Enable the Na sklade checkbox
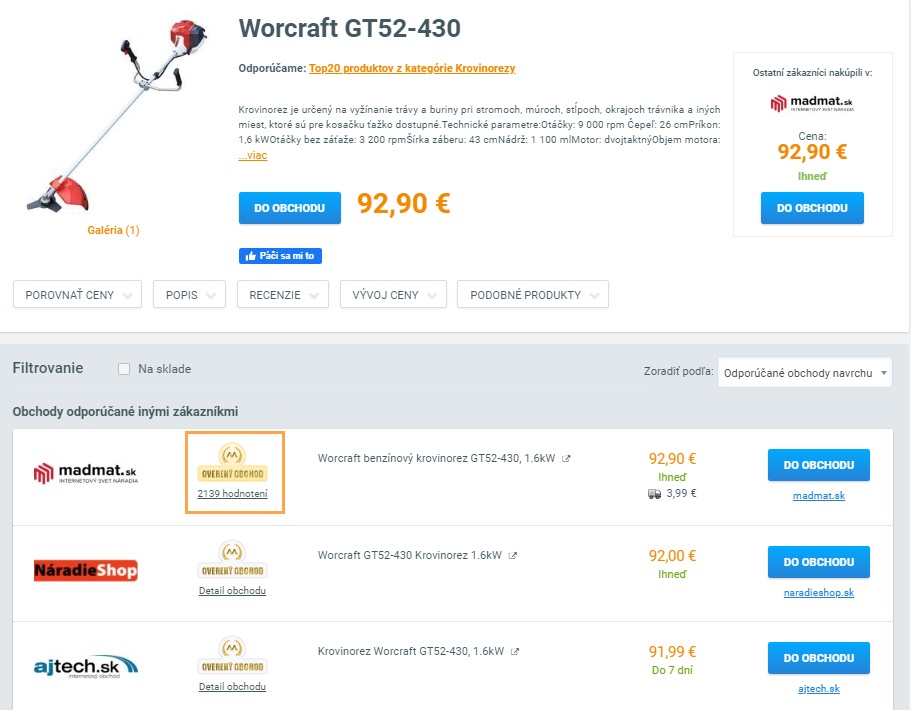 124,369
